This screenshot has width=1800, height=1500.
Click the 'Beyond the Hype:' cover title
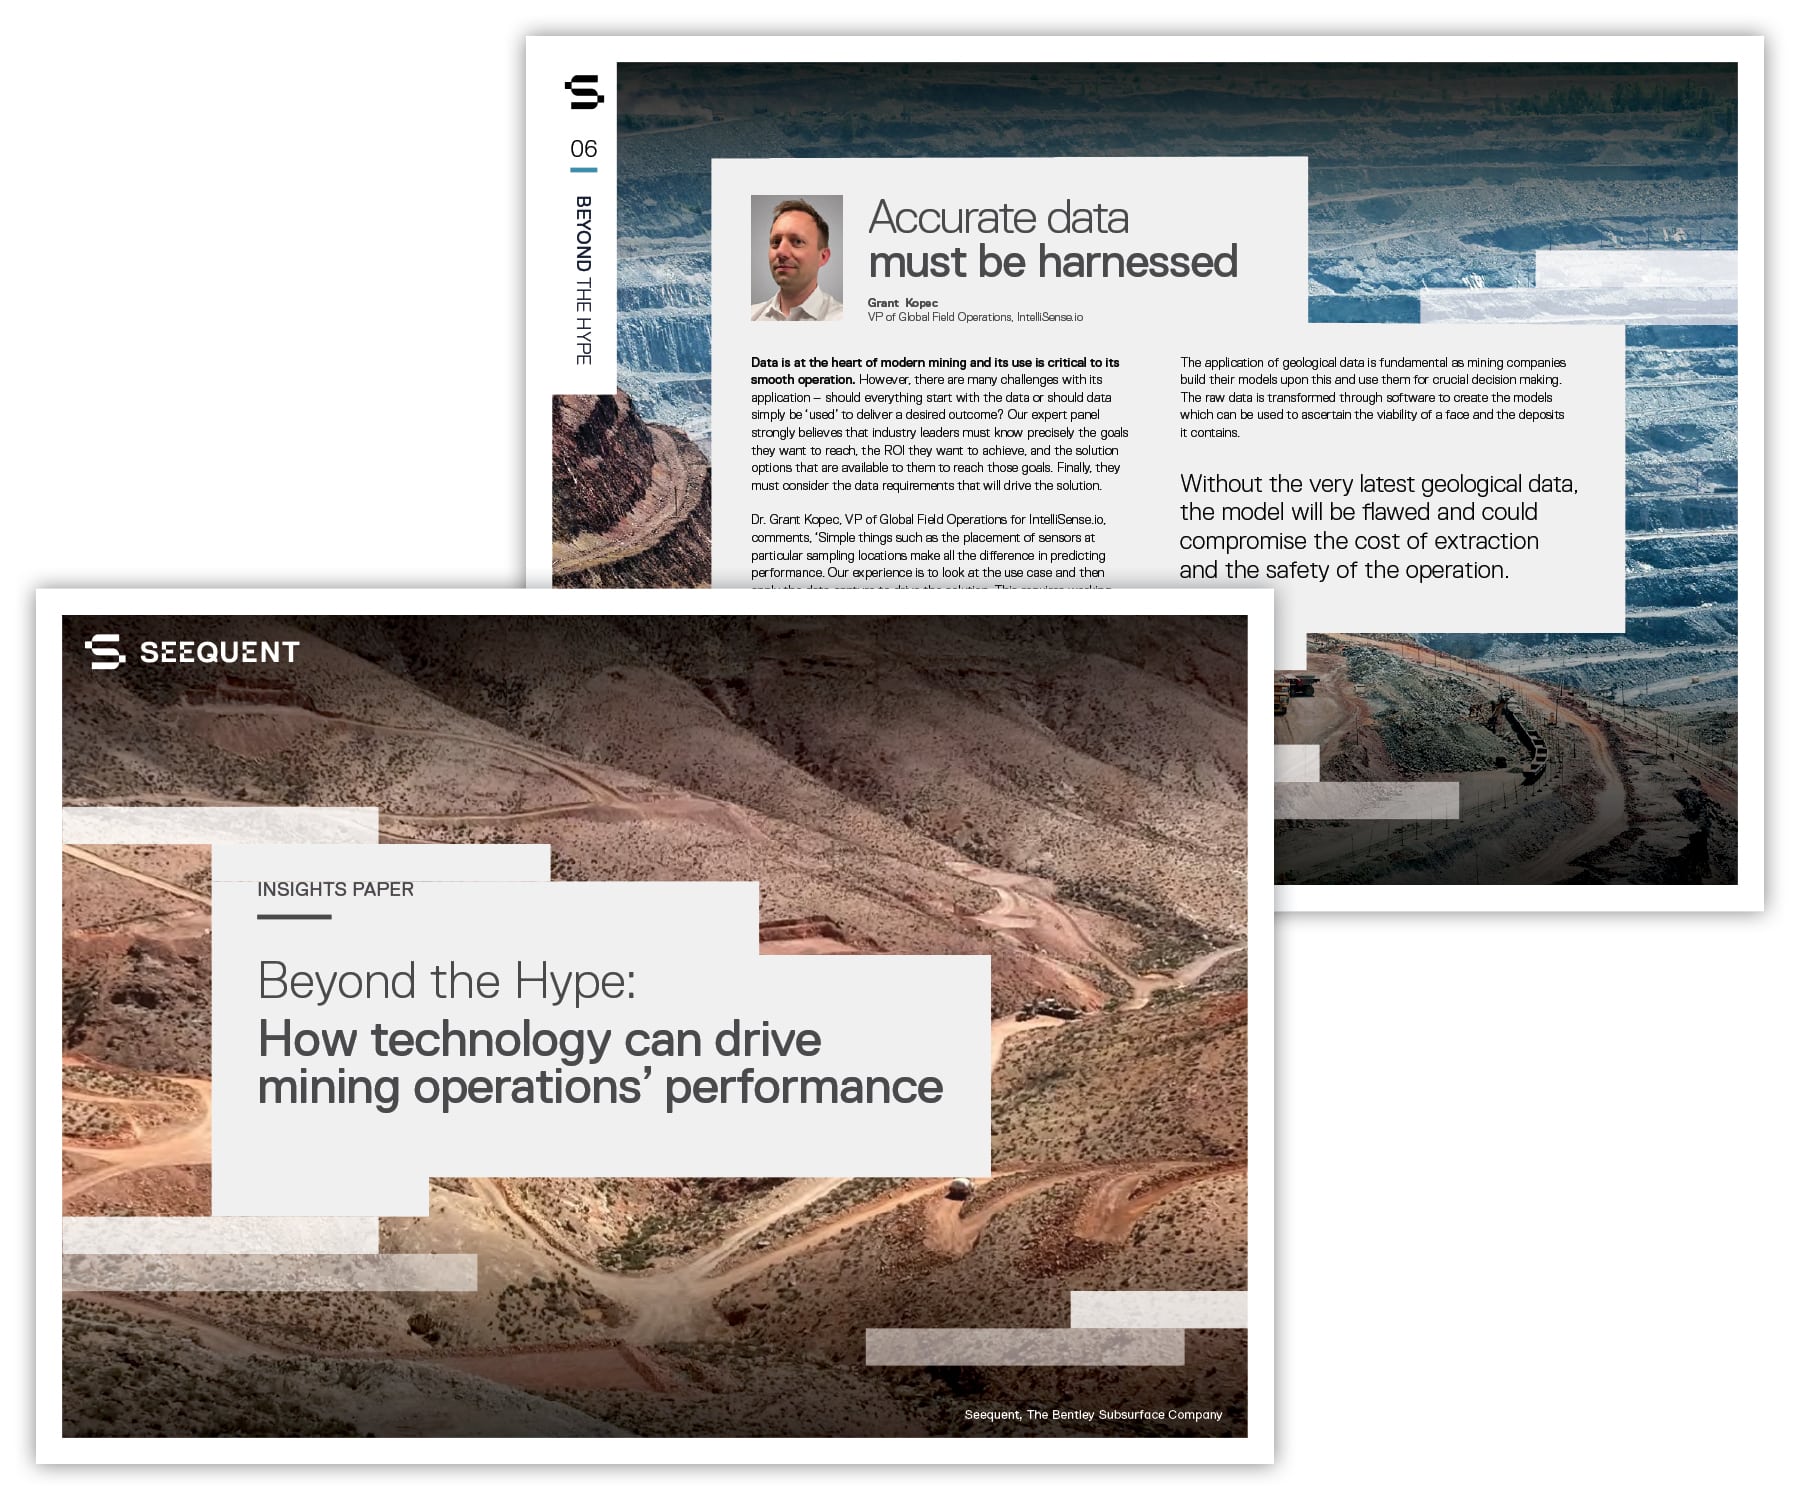(x=446, y=981)
